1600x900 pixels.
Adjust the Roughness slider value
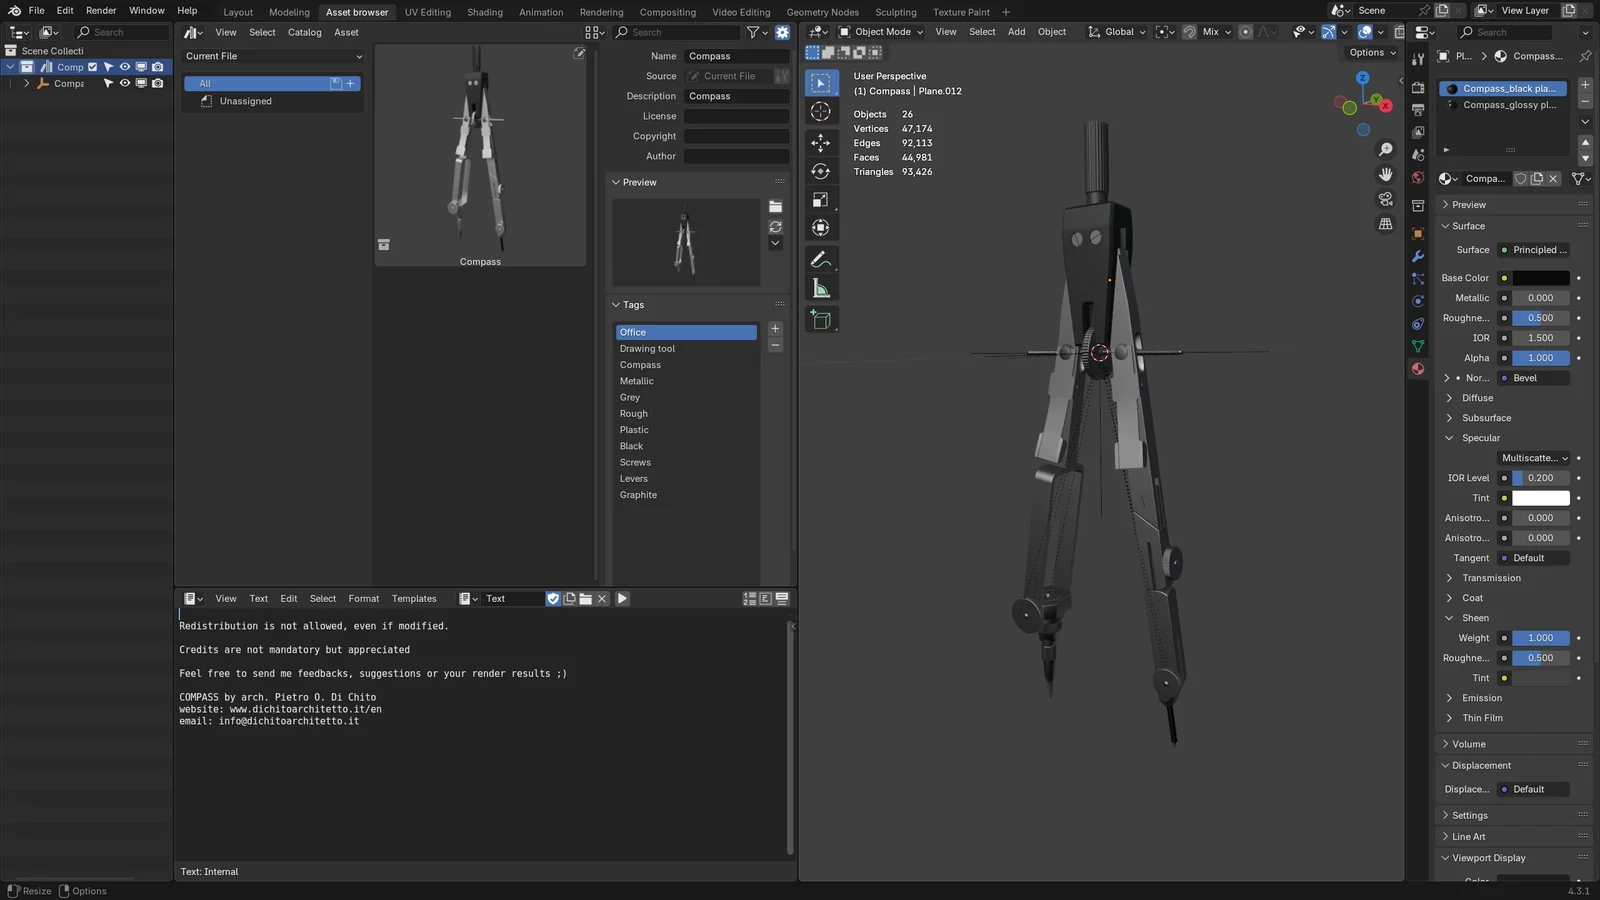(1538, 317)
